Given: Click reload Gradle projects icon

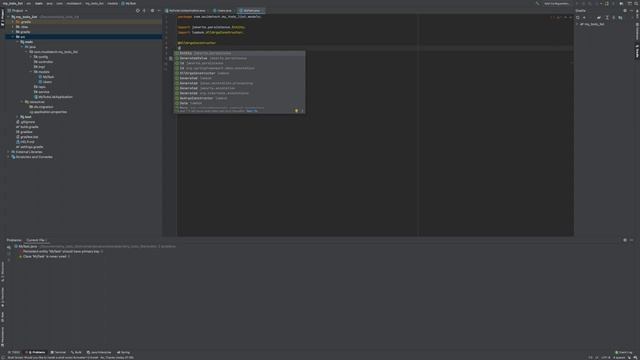Looking at the screenshot, I should [578, 18].
